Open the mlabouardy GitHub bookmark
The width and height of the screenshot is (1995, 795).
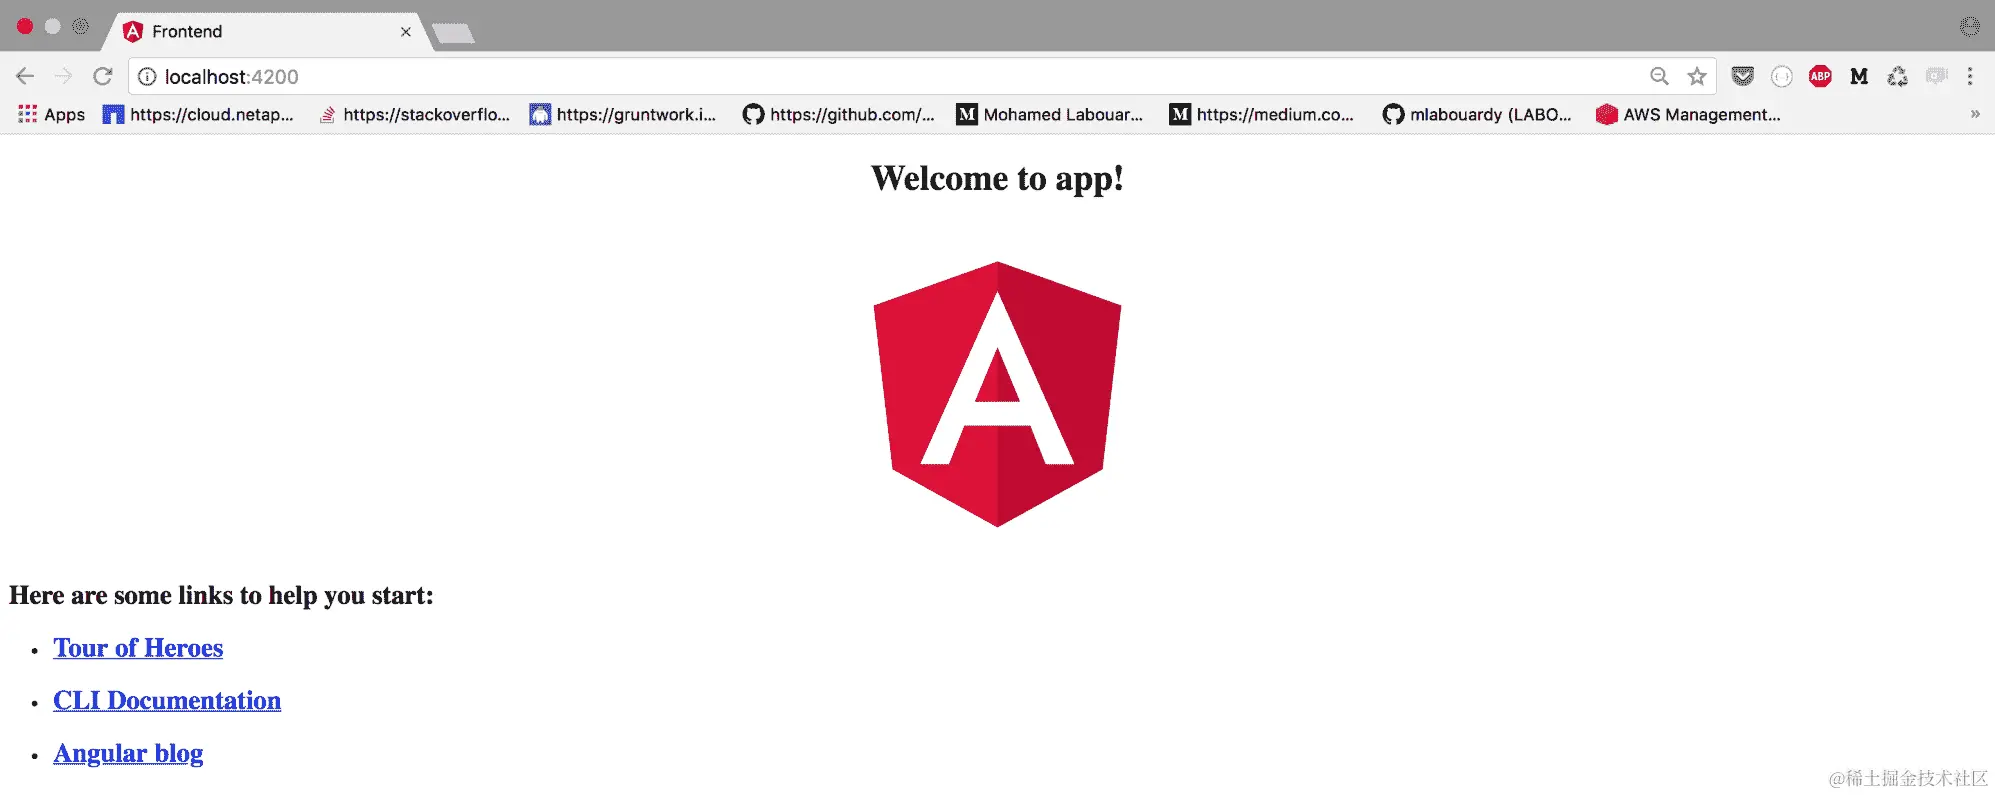pos(1477,114)
